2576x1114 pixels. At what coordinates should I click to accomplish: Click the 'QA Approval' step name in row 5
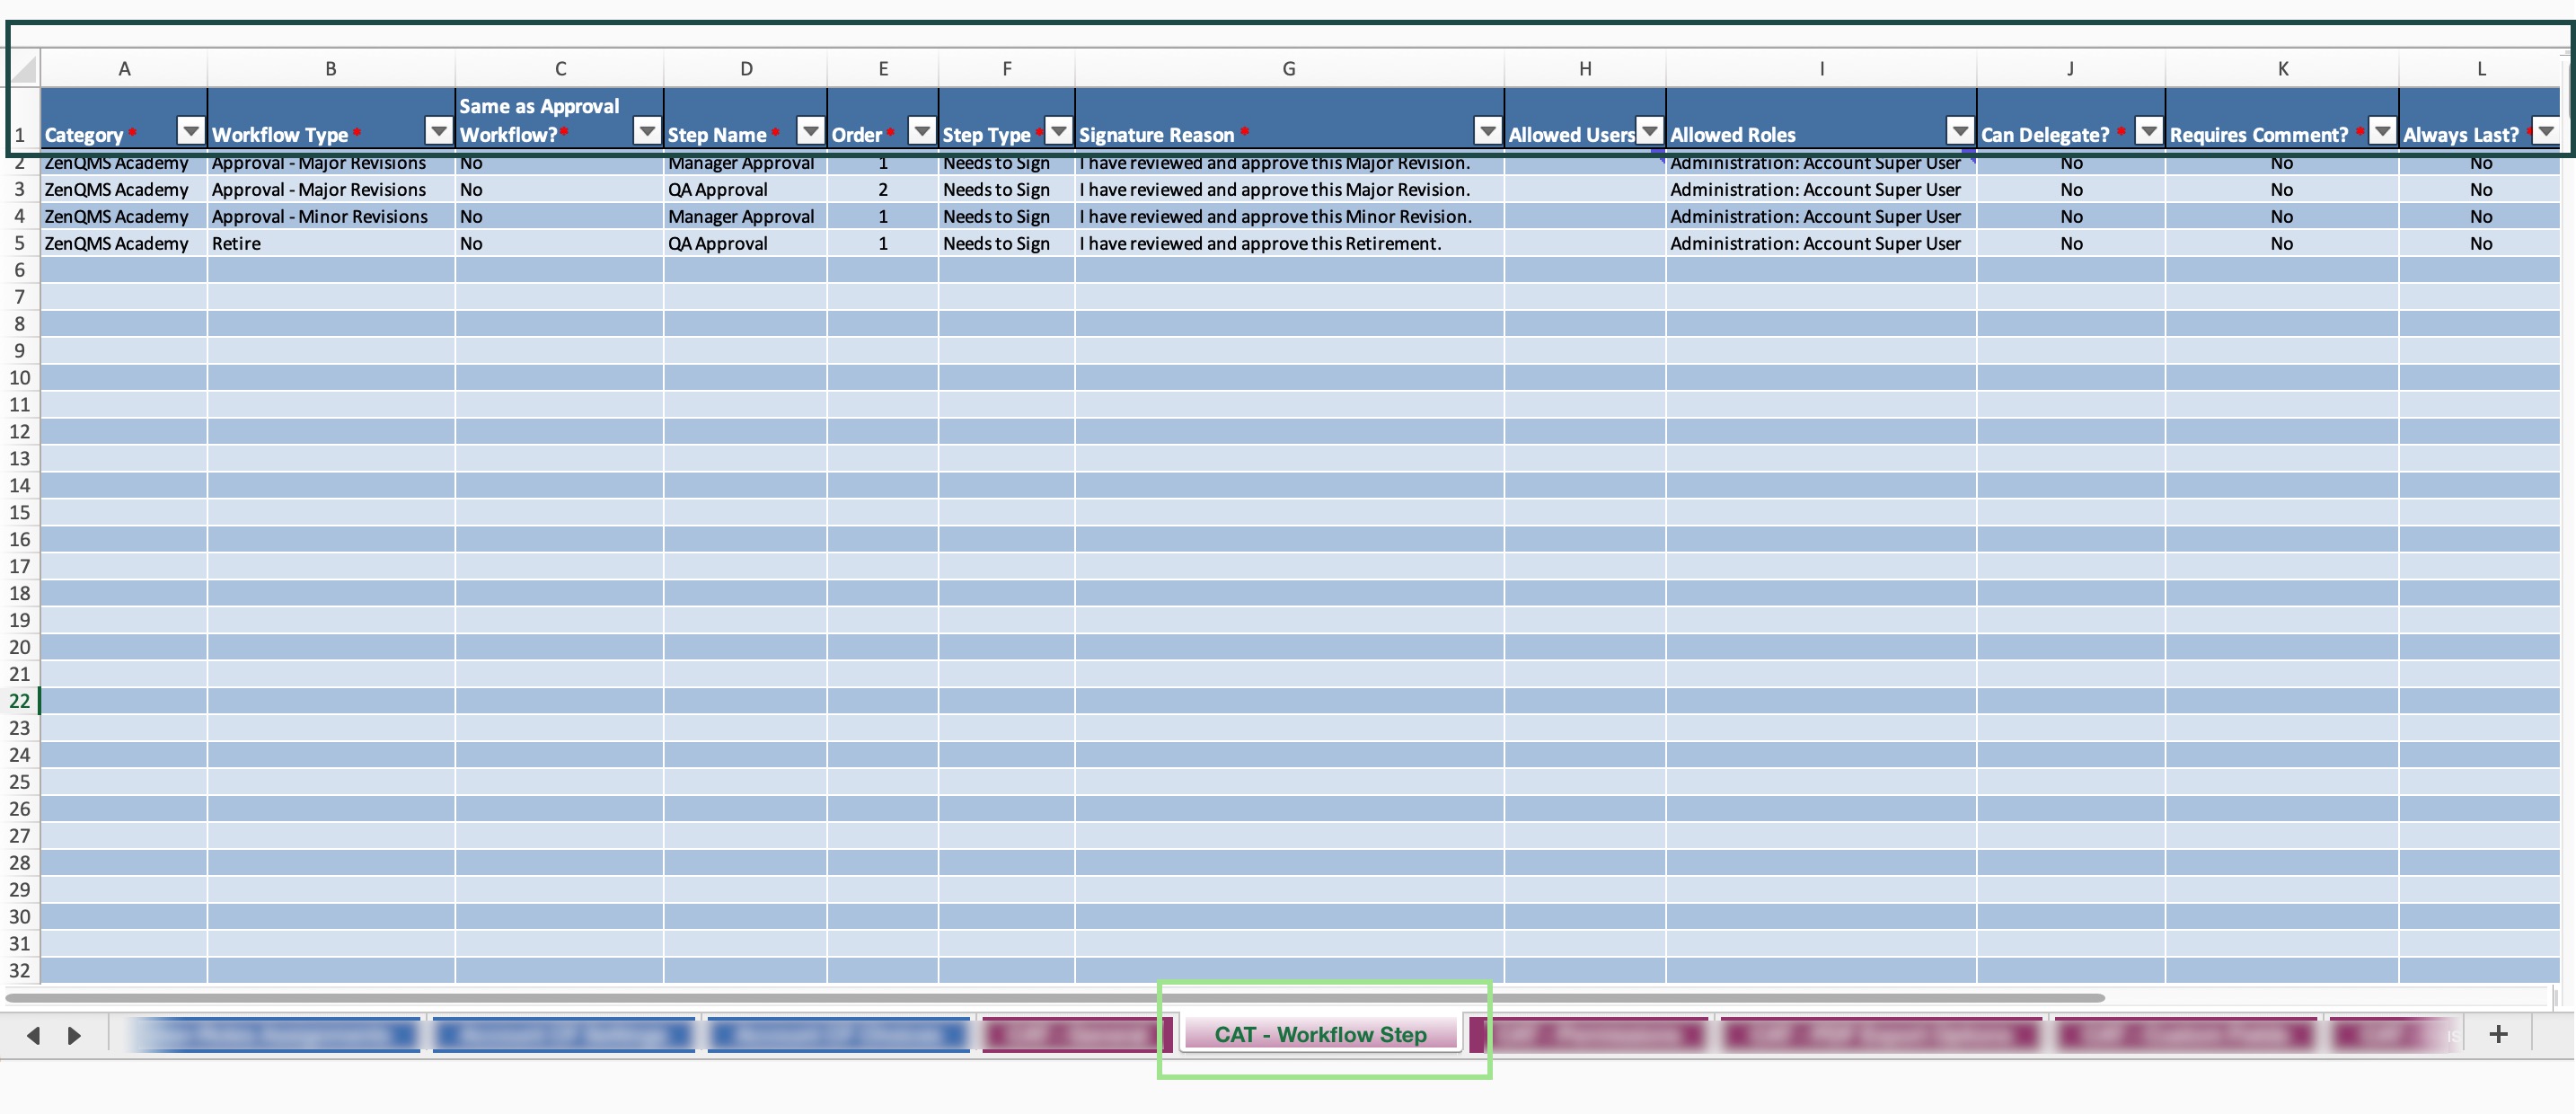click(746, 244)
